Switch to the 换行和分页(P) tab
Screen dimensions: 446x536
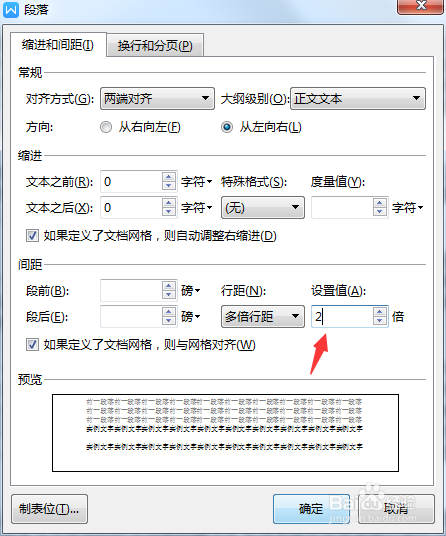coord(155,45)
